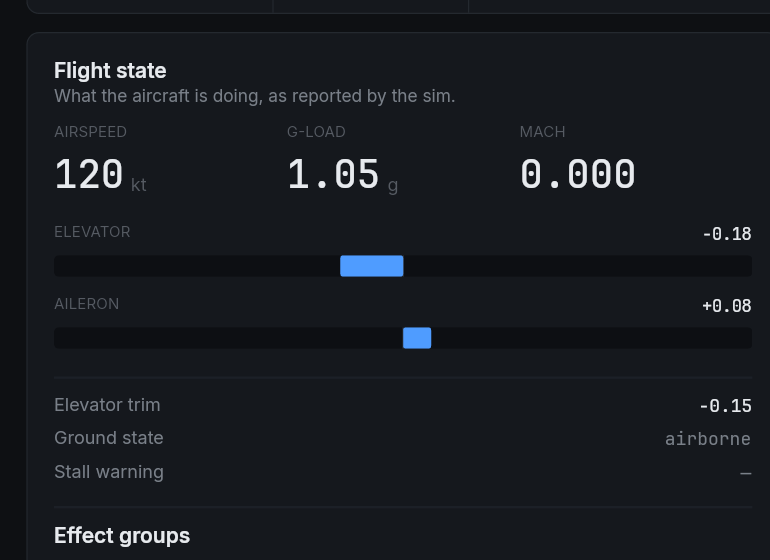Click the Mach 0.000 readout
The height and width of the screenshot is (560, 770).
click(x=577, y=175)
